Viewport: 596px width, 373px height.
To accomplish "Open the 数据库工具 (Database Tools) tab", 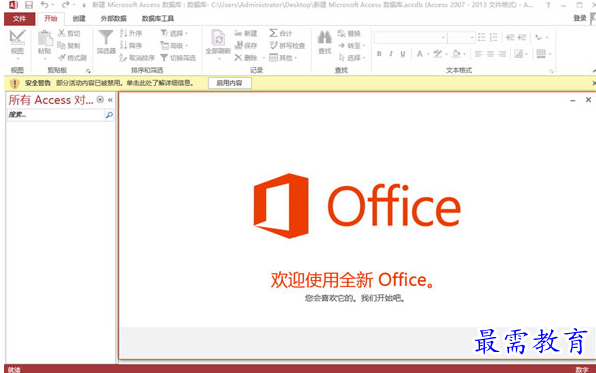I will click(158, 19).
